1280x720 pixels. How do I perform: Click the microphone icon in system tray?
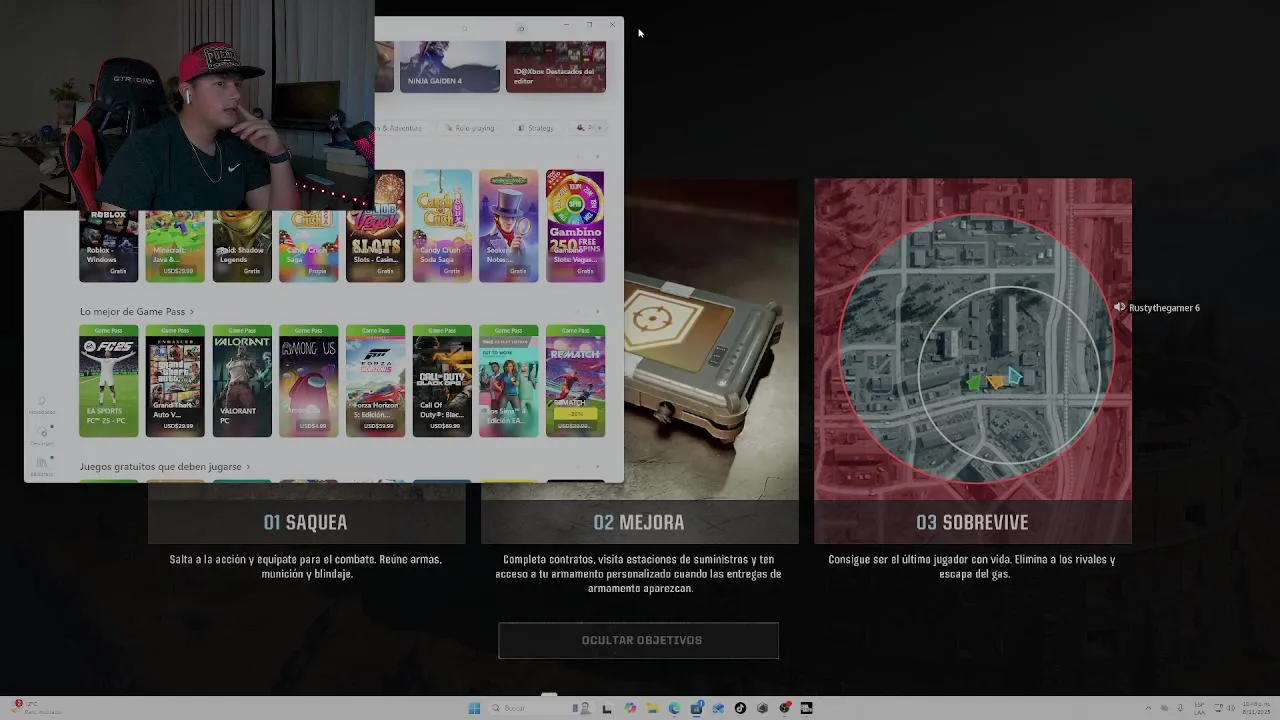(1180, 708)
